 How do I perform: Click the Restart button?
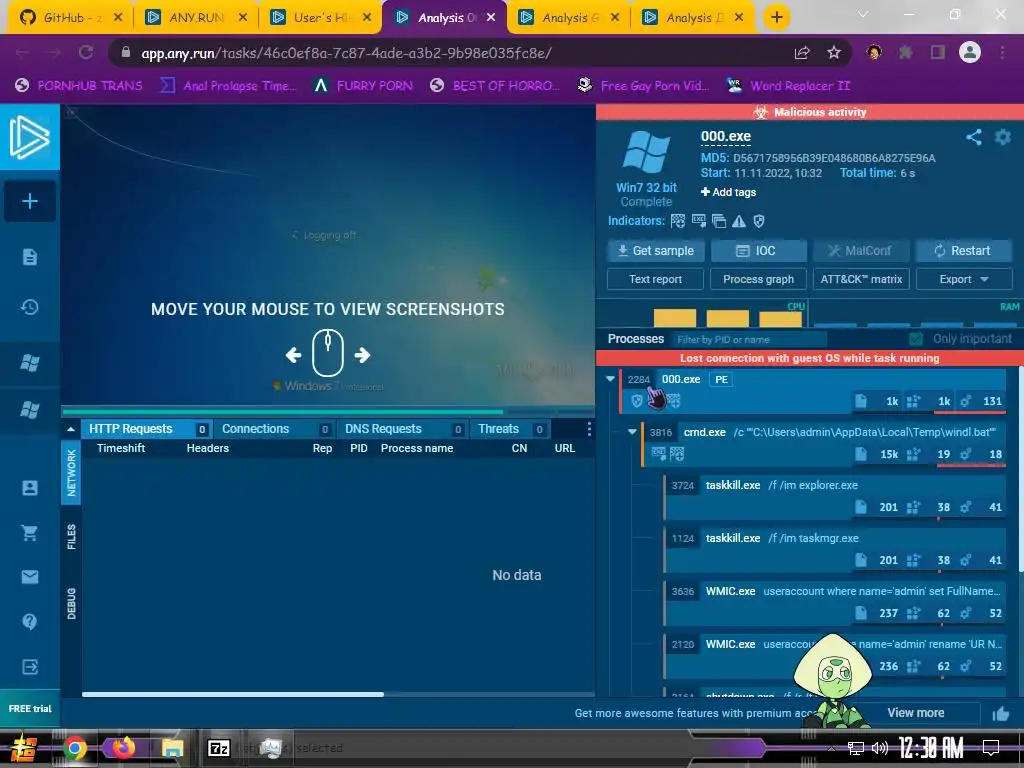[x=964, y=251]
